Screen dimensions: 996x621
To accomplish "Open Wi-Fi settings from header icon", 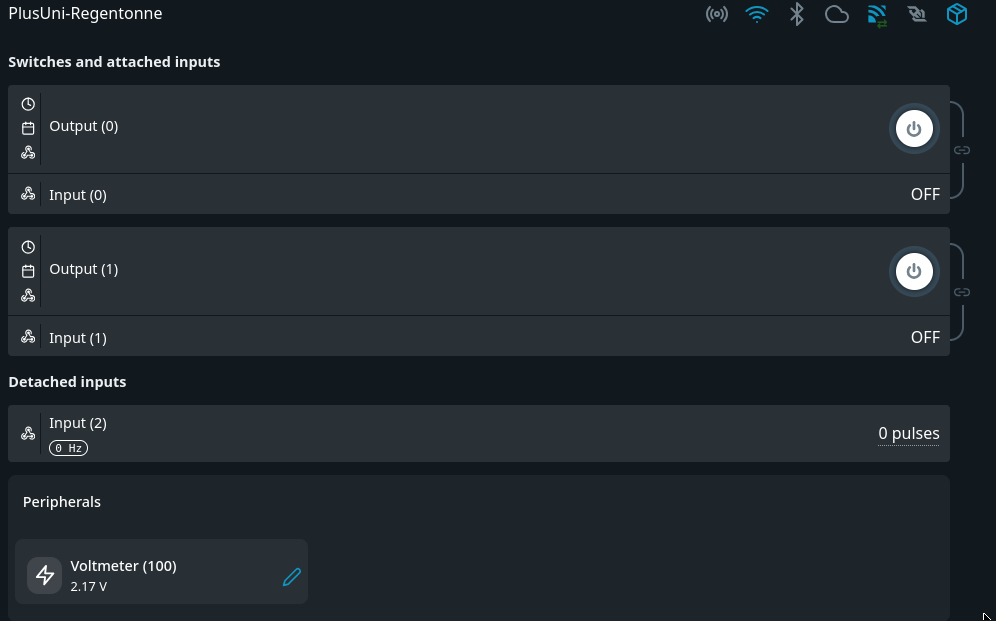I will click(x=757, y=14).
